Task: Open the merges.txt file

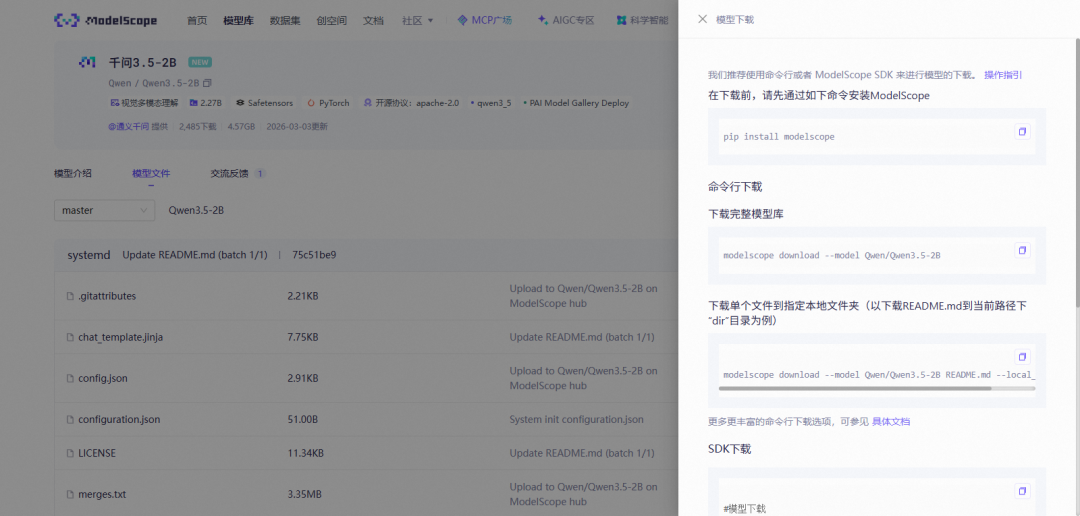Action: click(102, 495)
